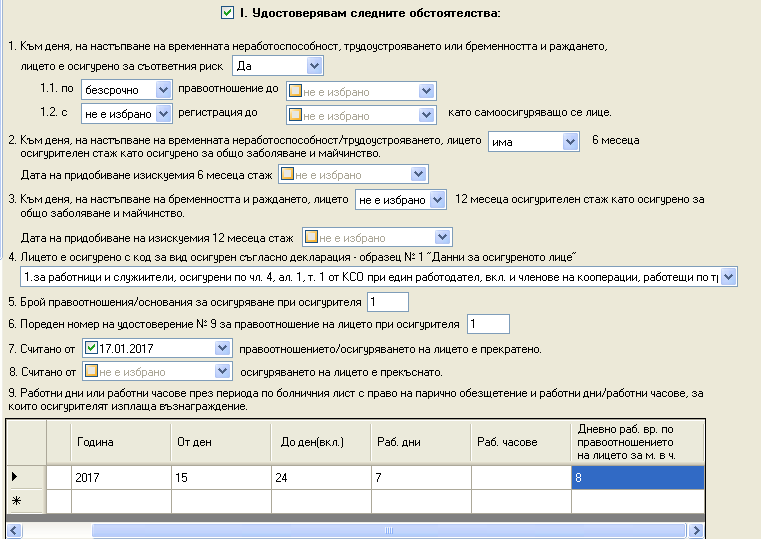Click the 'Раб. часове' empty cell in first row
761x539 pixels.
(x=520, y=477)
